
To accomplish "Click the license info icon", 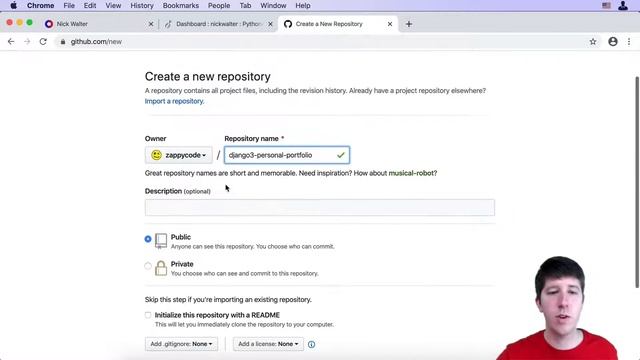I will coord(311,344).
